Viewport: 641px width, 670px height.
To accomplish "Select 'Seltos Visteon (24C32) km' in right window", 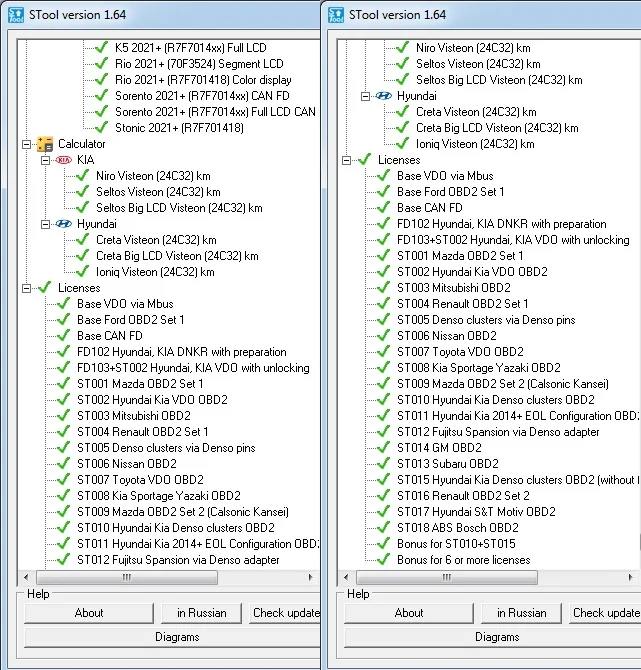I will [x=478, y=64].
